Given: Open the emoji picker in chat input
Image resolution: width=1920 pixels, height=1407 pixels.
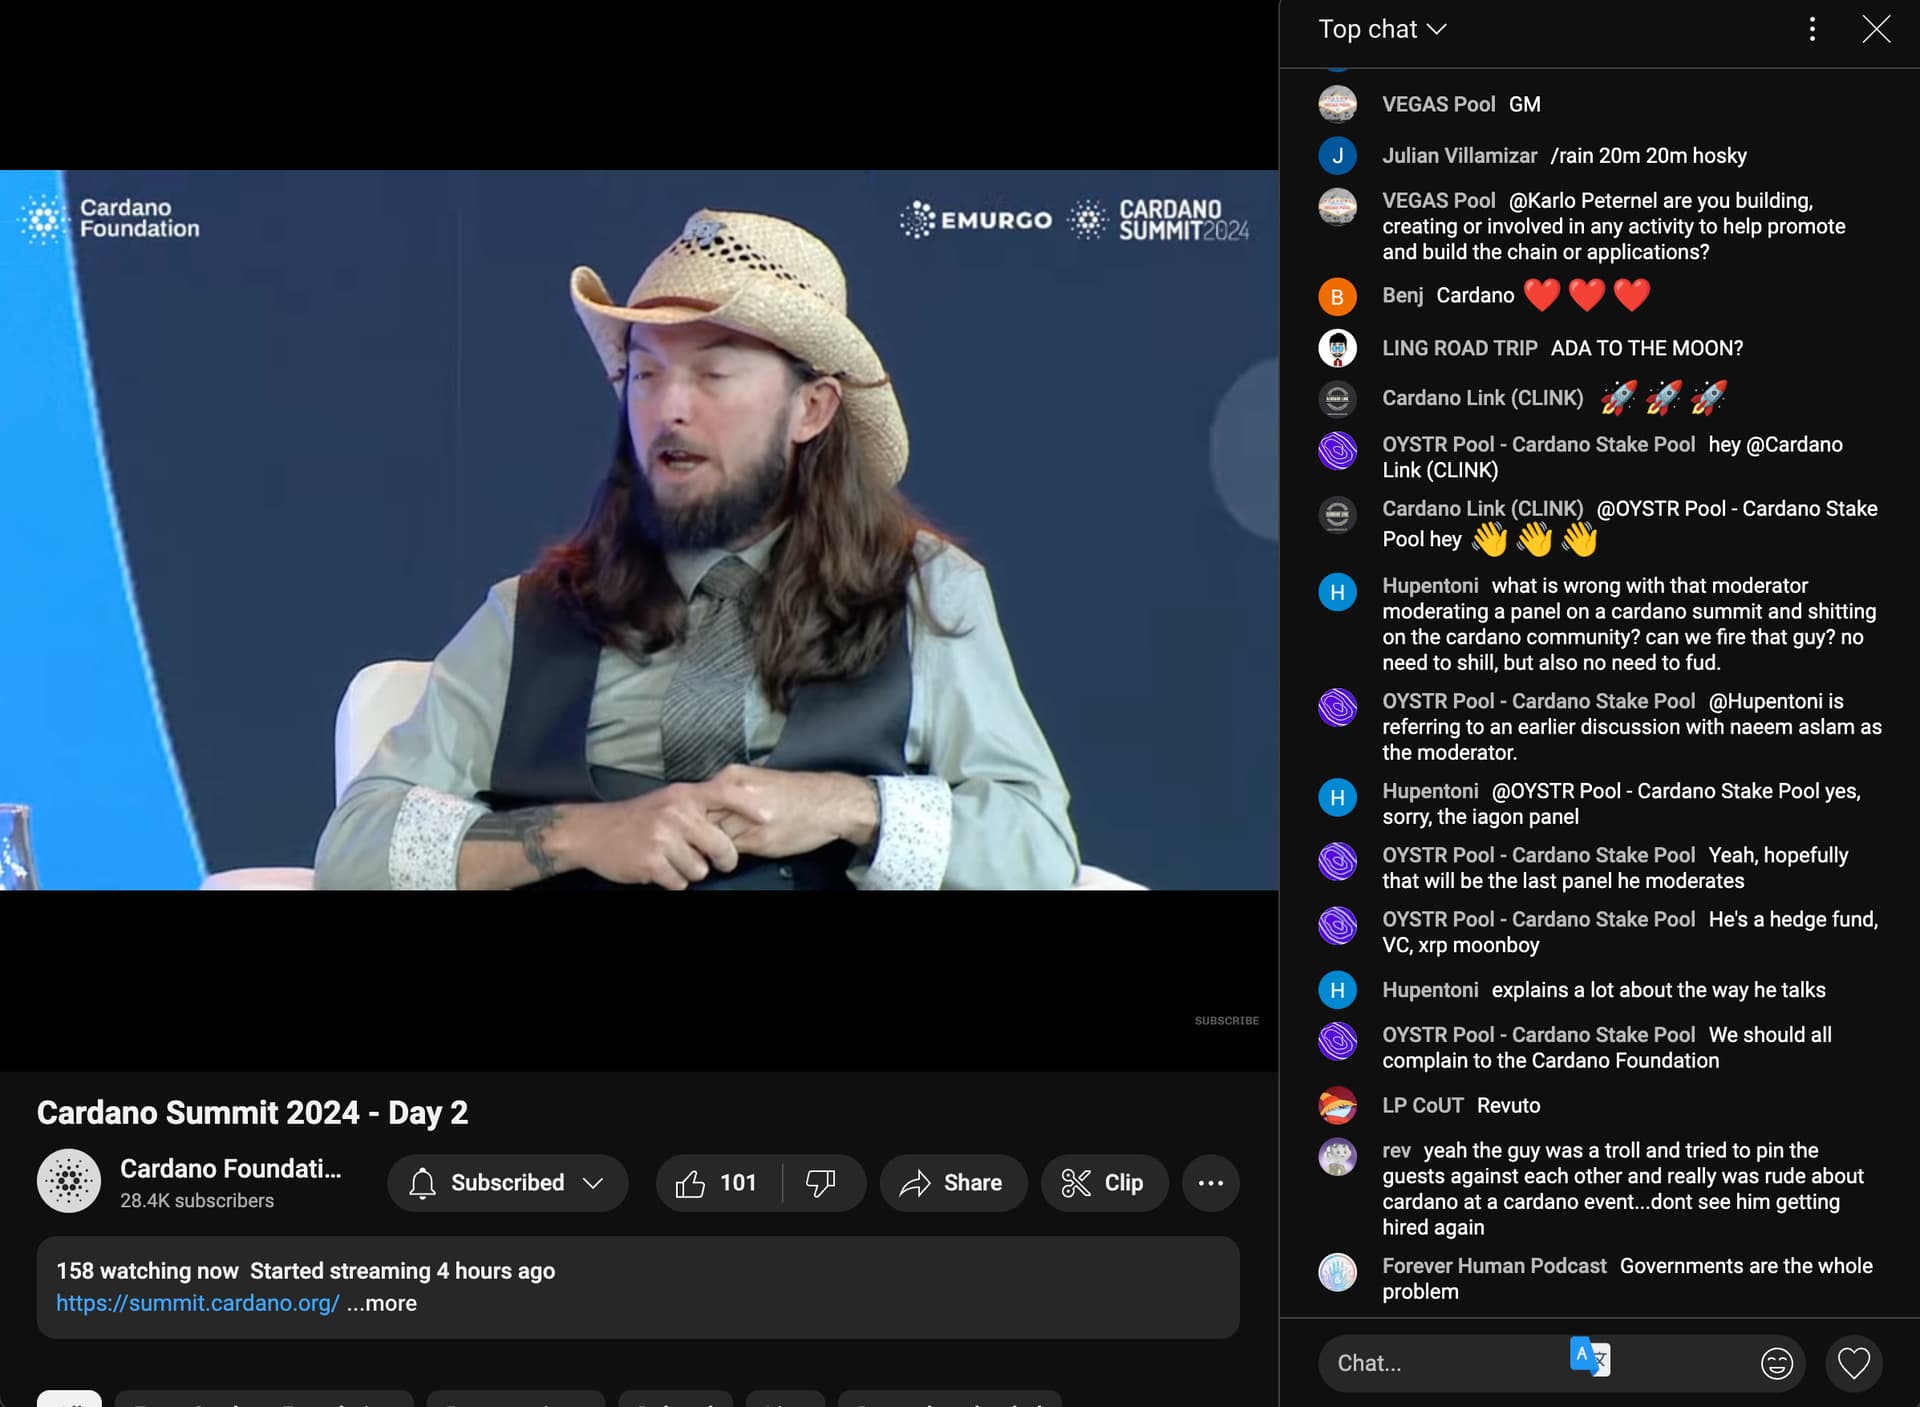Looking at the screenshot, I should tap(1776, 1363).
